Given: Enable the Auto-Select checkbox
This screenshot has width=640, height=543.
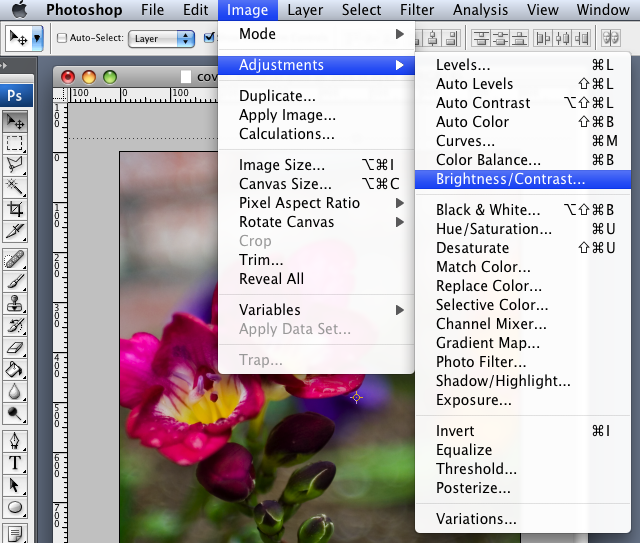Looking at the screenshot, I should (62, 38).
